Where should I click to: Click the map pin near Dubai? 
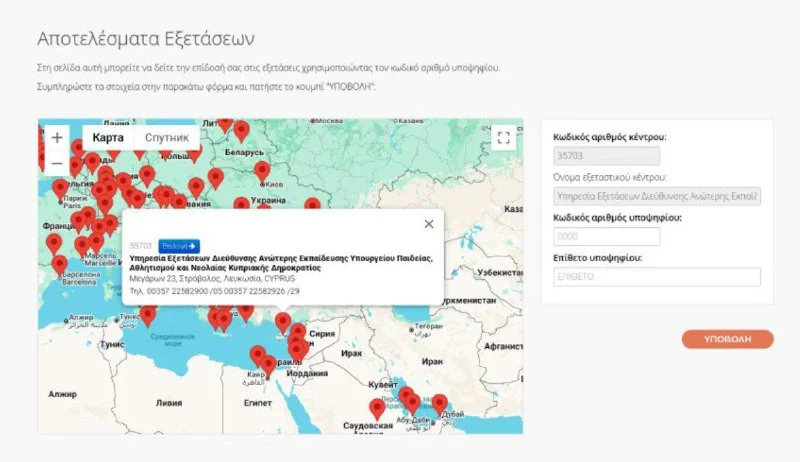439,403
